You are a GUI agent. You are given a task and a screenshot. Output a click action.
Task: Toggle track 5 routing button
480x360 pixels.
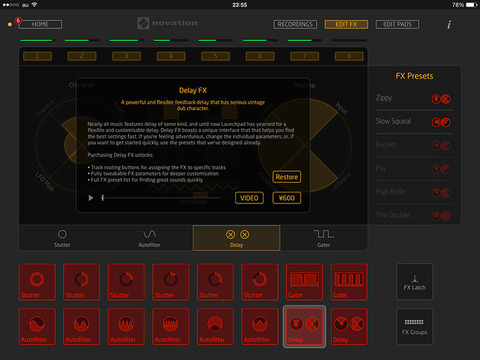coord(215,56)
